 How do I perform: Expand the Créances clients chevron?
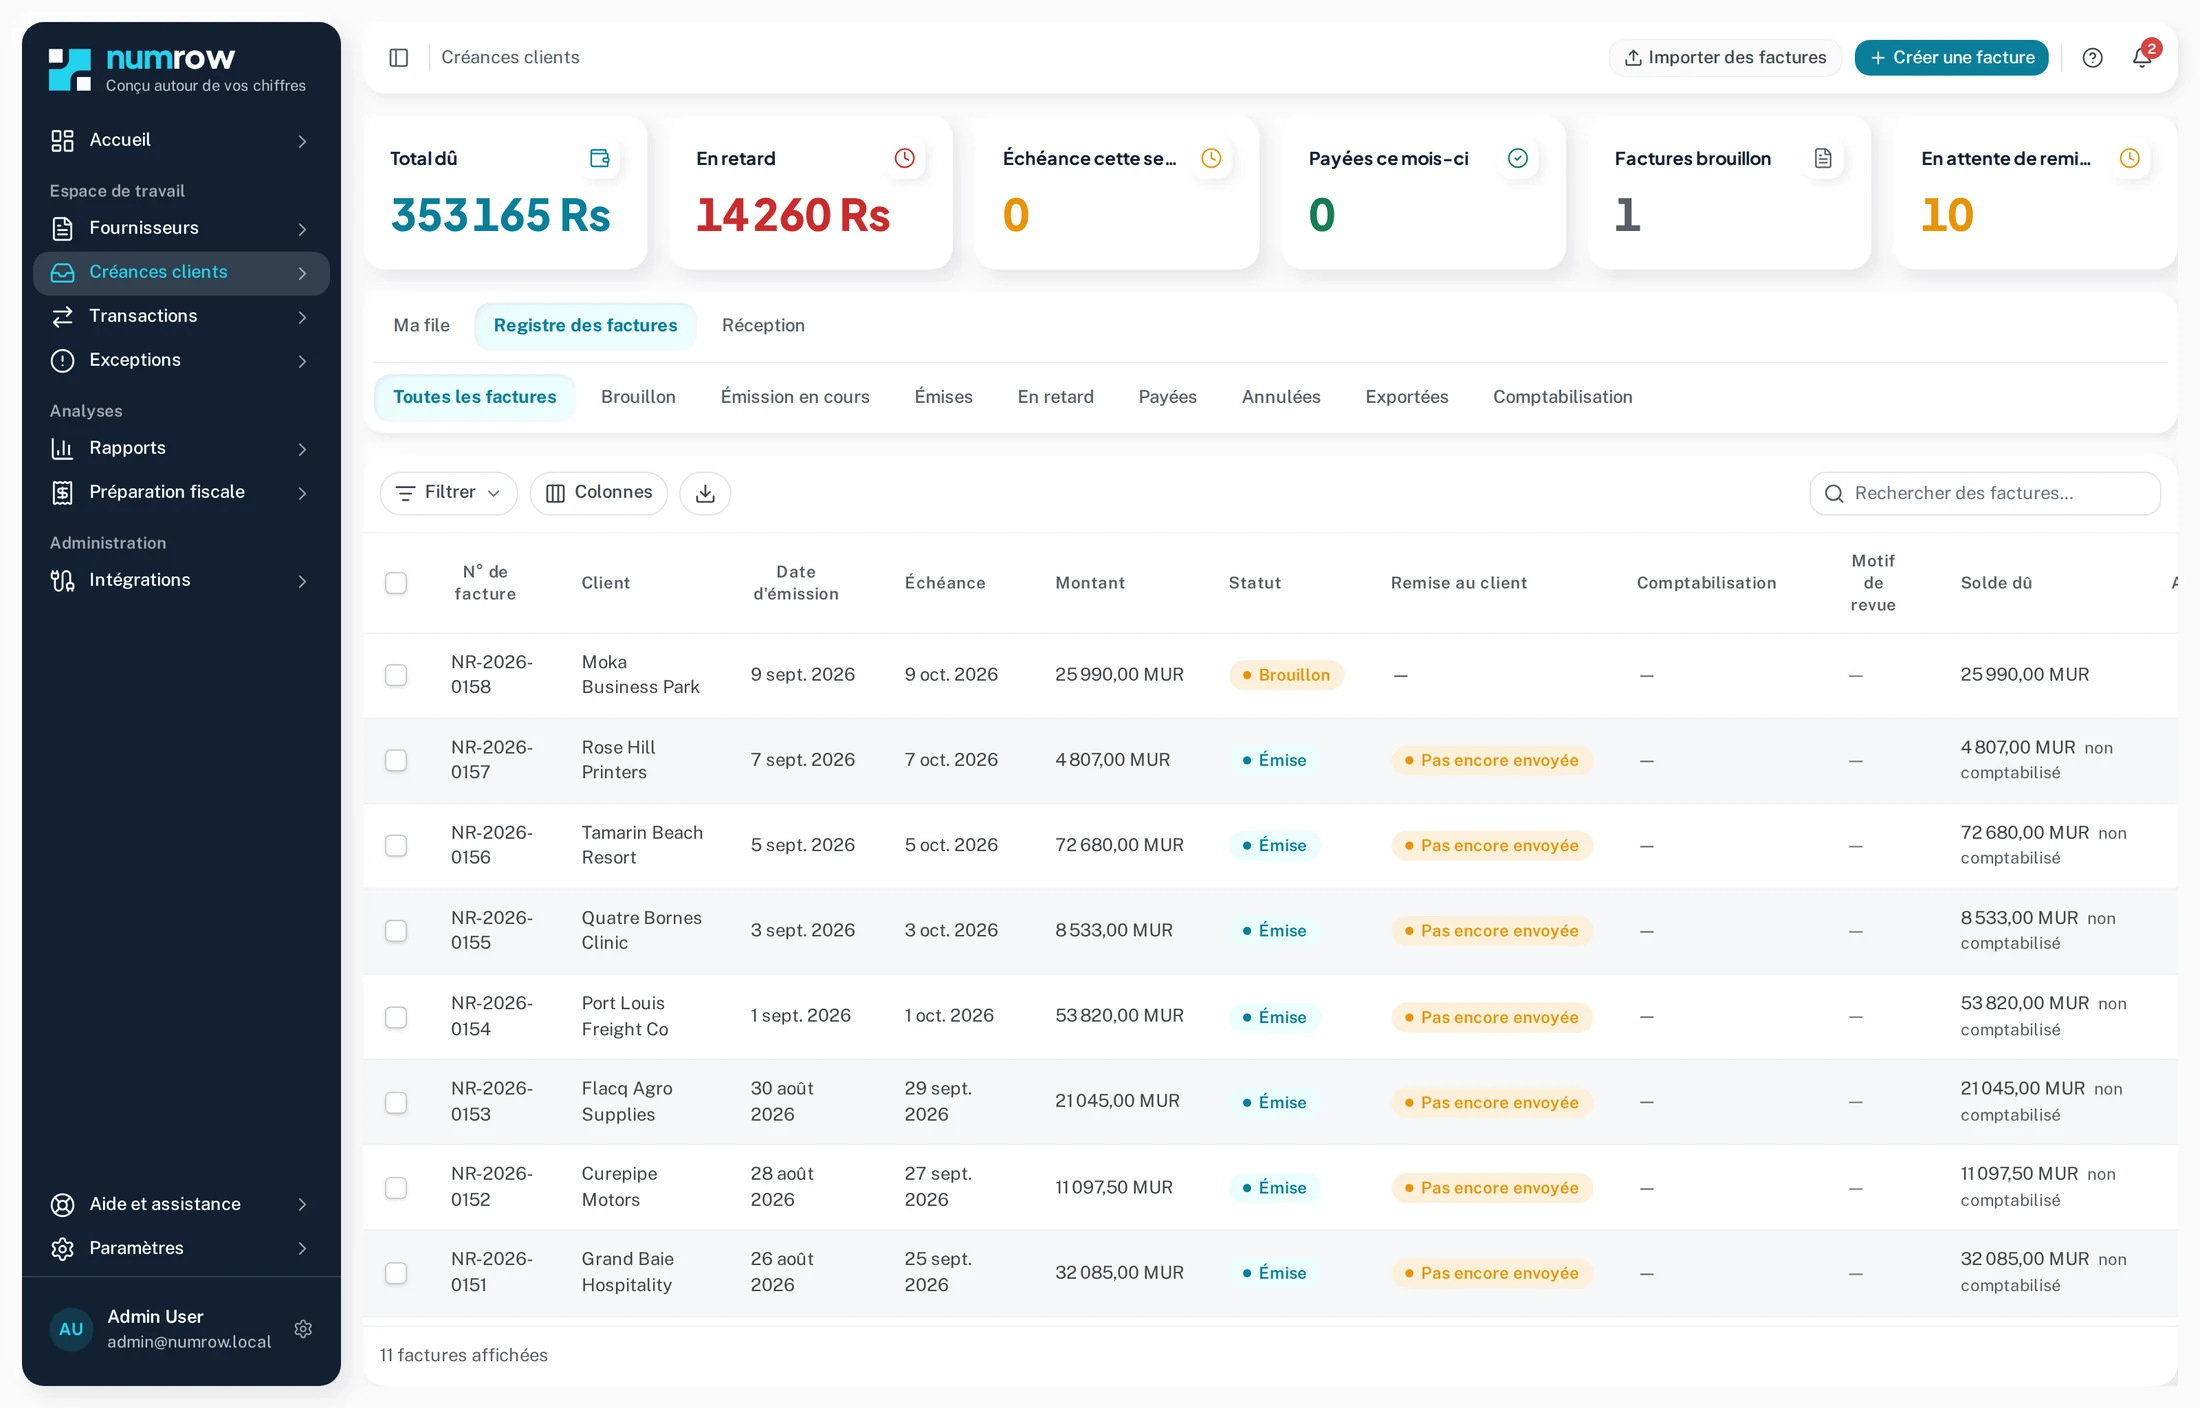302,273
